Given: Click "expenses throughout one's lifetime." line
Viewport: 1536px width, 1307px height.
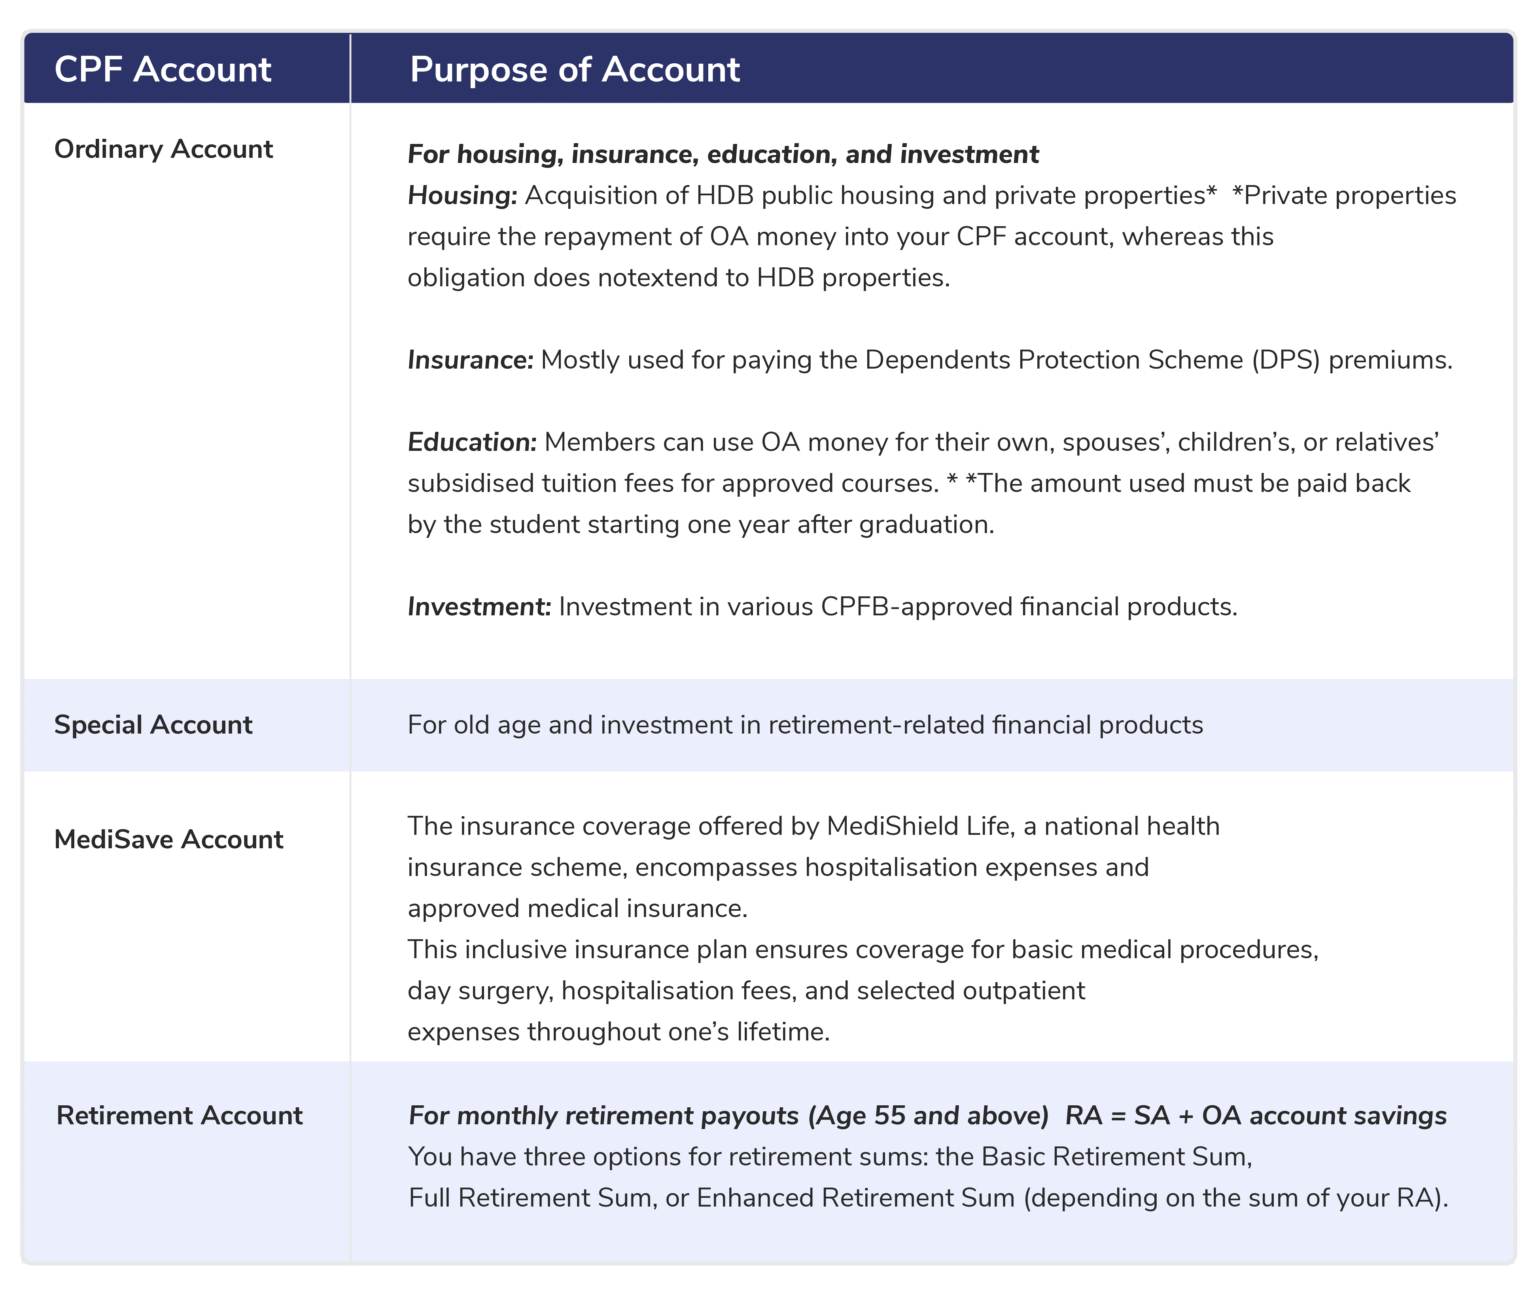Looking at the screenshot, I should [618, 1031].
